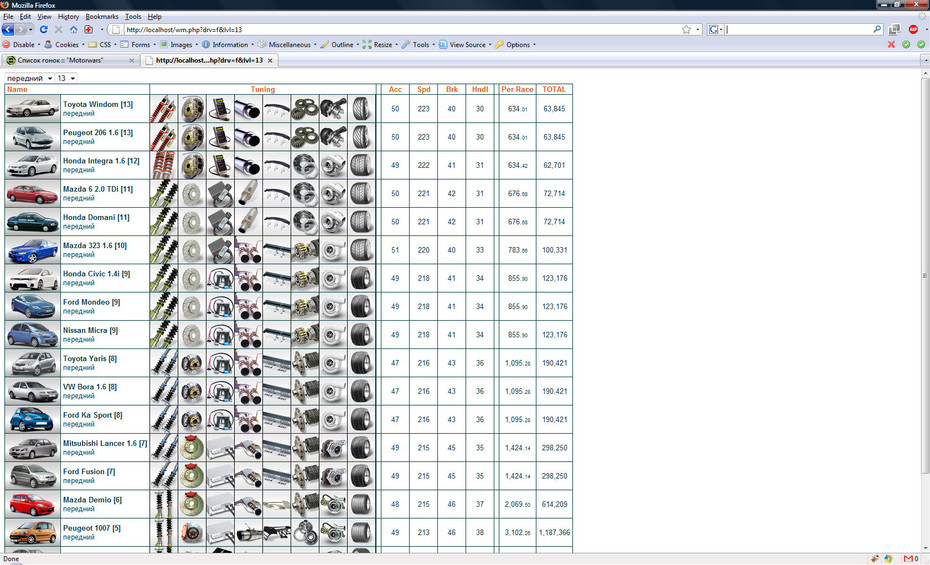This screenshot has width=930, height=565.
Task: Click the chip tuning icon for Honda Civic
Action: pos(220,278)
